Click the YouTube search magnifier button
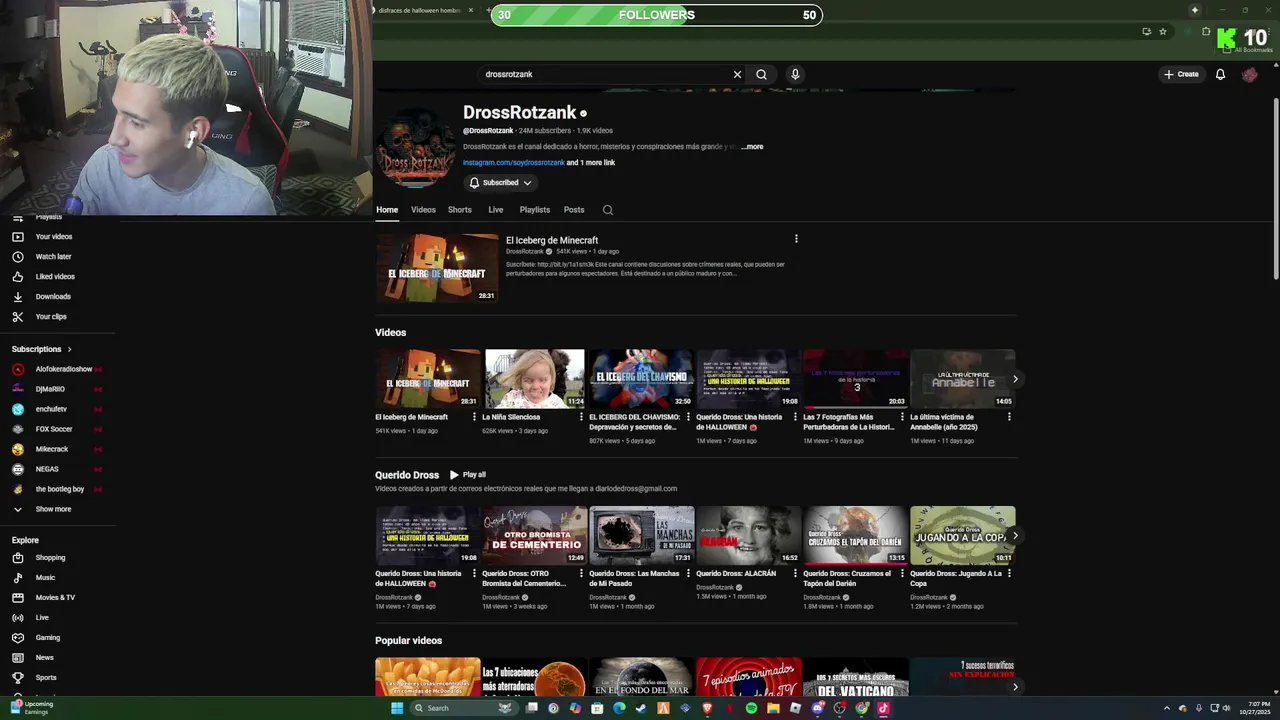This screenshot has height=720, width=1280. tap(761, 74)
